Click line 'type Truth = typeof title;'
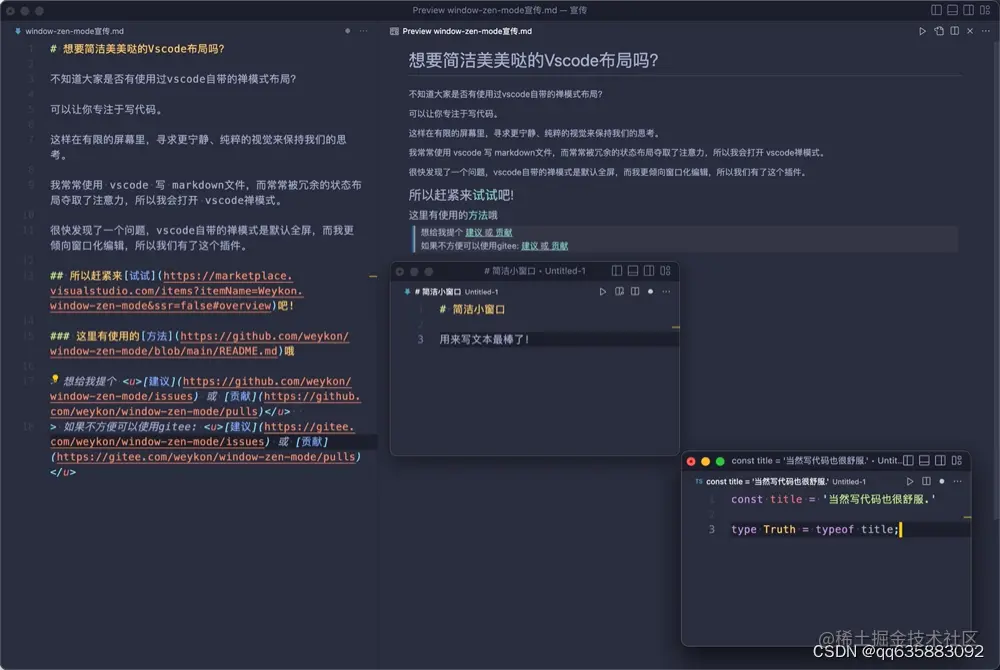Viewport: 1000px width, 670px height. pyautogui.click(x=815, y=529)
